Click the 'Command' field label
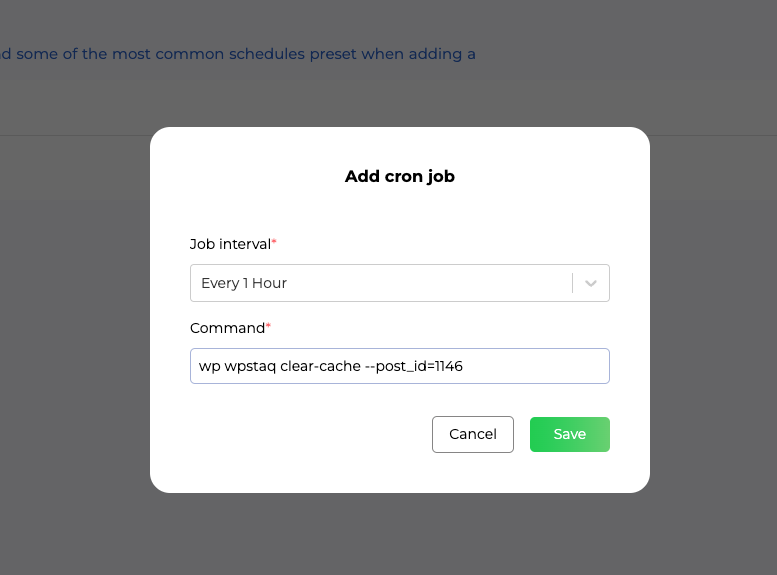Screen dimensions: 777x575 pyautogui.click(x=227, y=328)
